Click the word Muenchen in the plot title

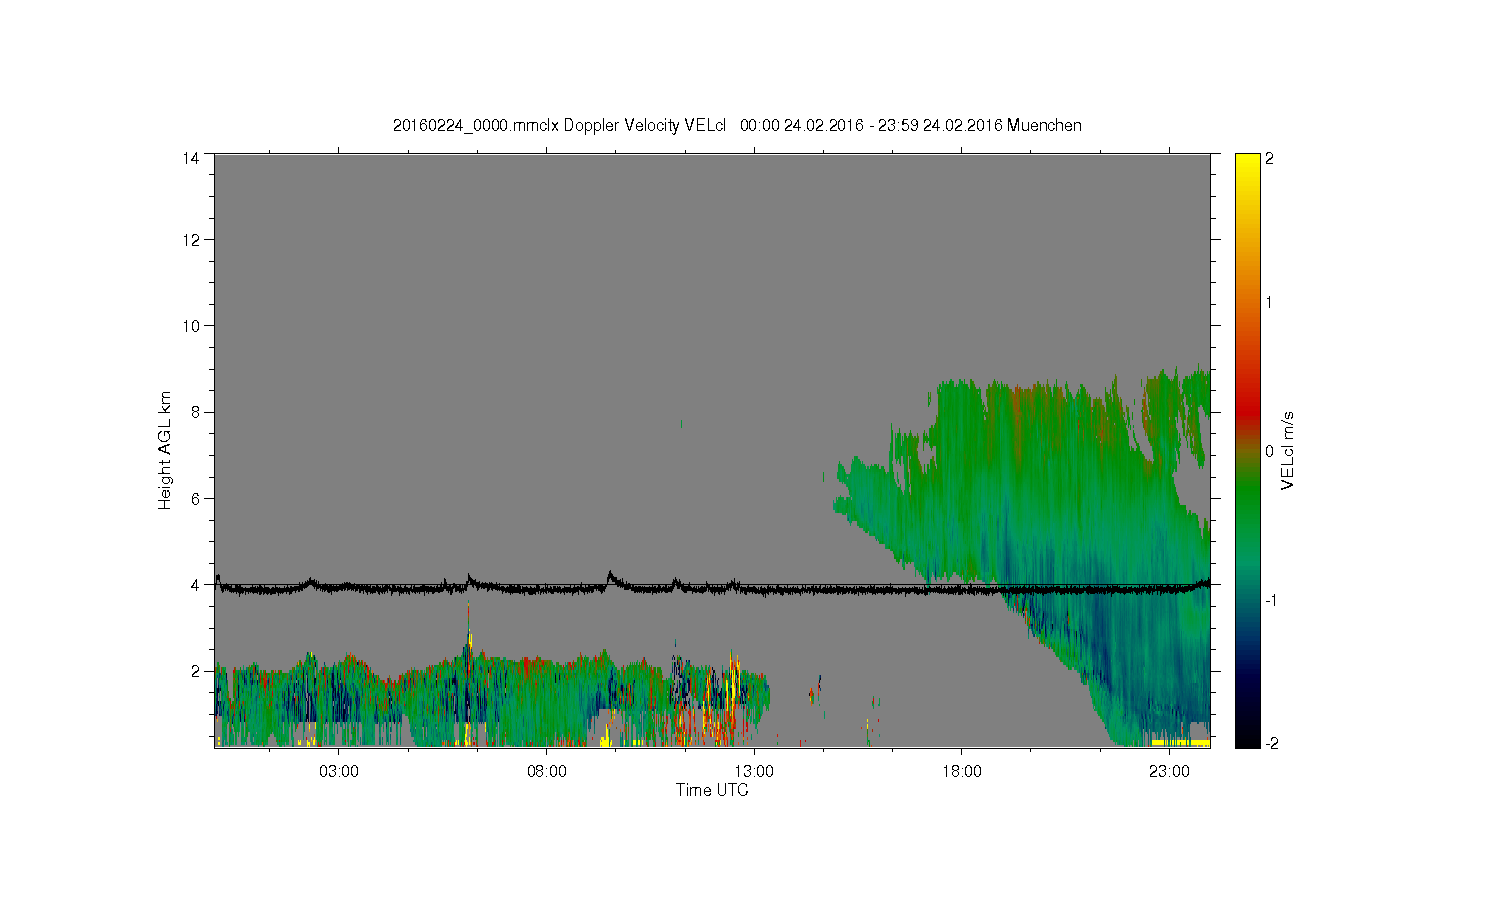(x=1044, y=126)
